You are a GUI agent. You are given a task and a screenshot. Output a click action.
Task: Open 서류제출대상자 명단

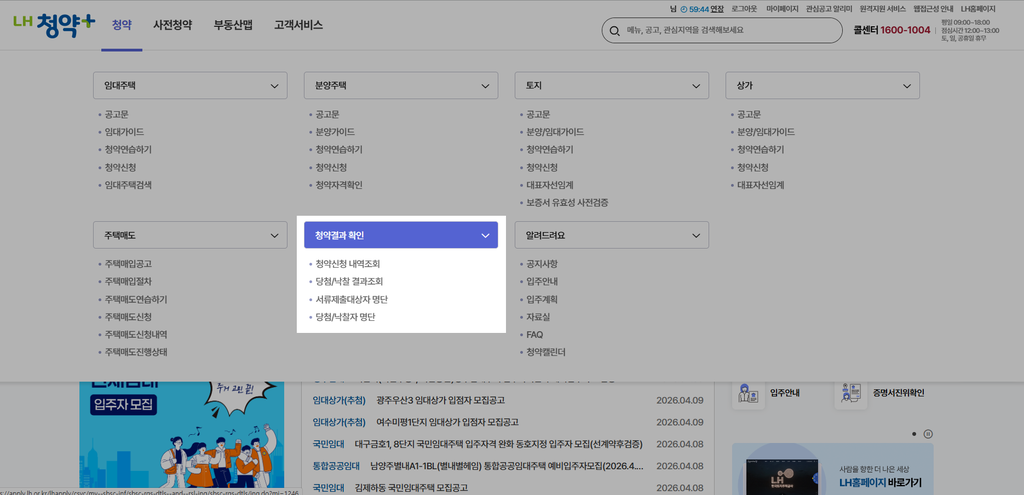[x=352, y=300]
